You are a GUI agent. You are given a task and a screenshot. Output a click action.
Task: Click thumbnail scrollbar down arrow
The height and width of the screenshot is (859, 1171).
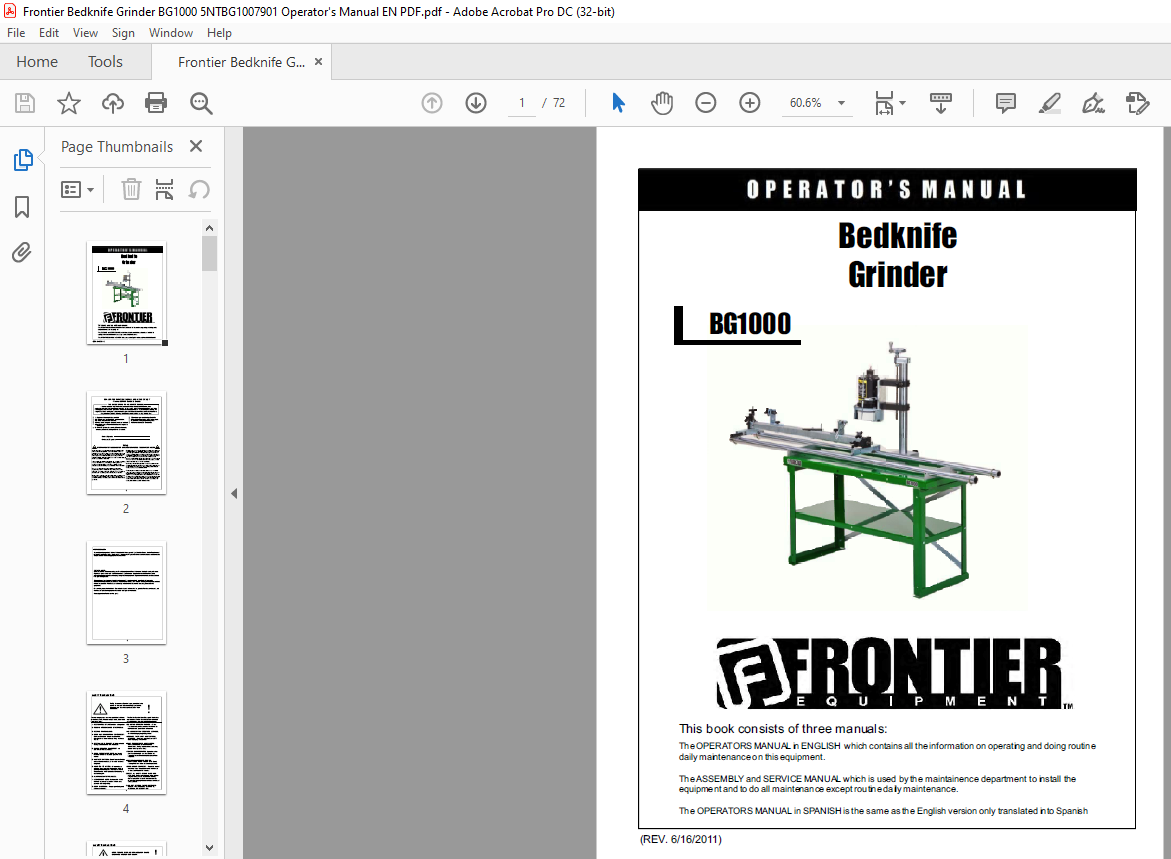pos(209,848)
